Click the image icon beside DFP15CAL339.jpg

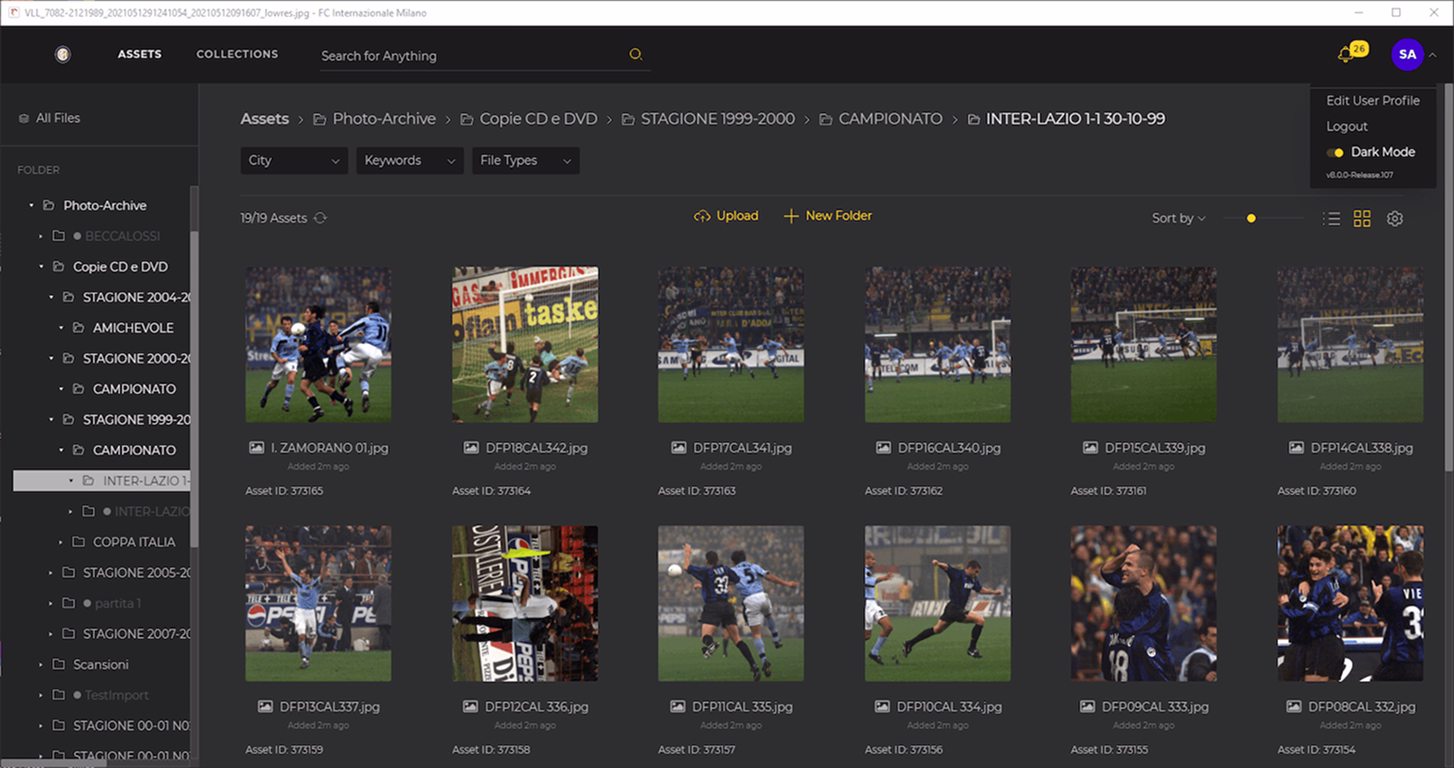click(1090, 448)
